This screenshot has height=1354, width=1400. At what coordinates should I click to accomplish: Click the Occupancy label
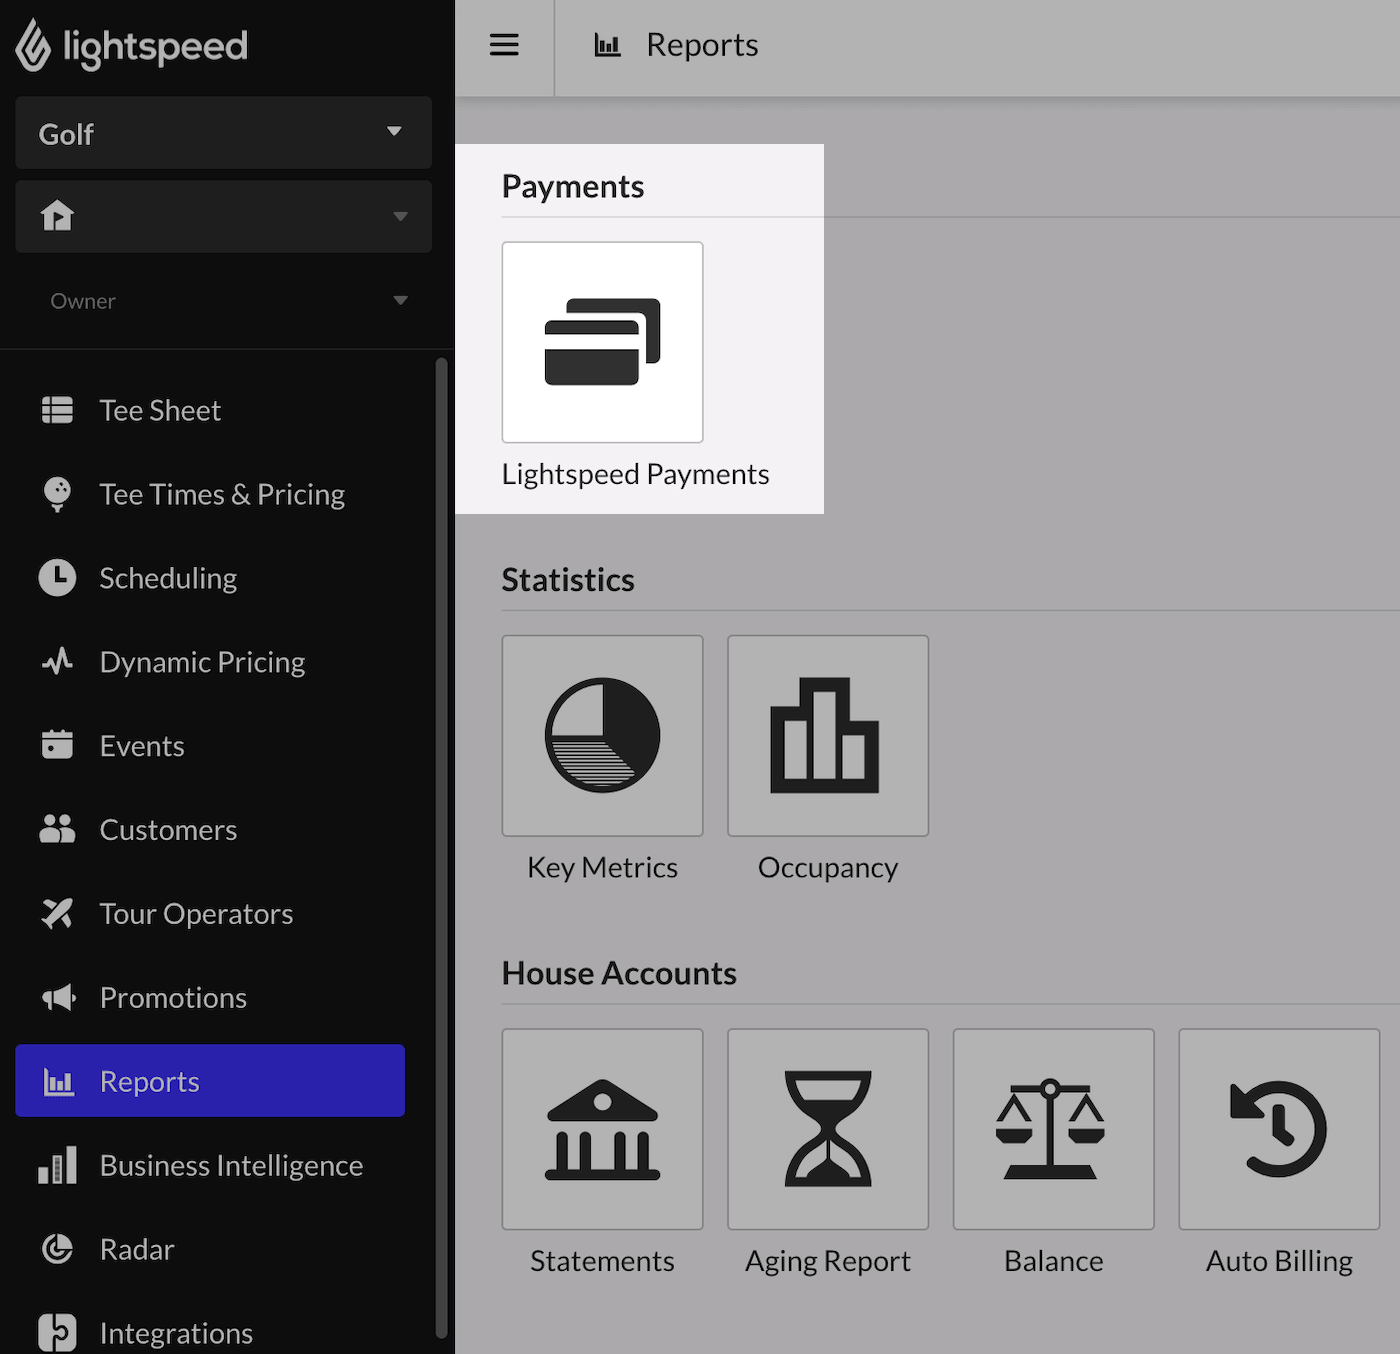tap(828, 868)
